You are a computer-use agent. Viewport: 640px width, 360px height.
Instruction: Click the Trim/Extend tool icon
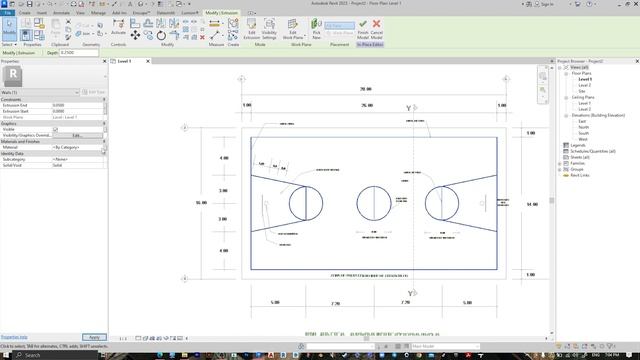coord(174,36)
